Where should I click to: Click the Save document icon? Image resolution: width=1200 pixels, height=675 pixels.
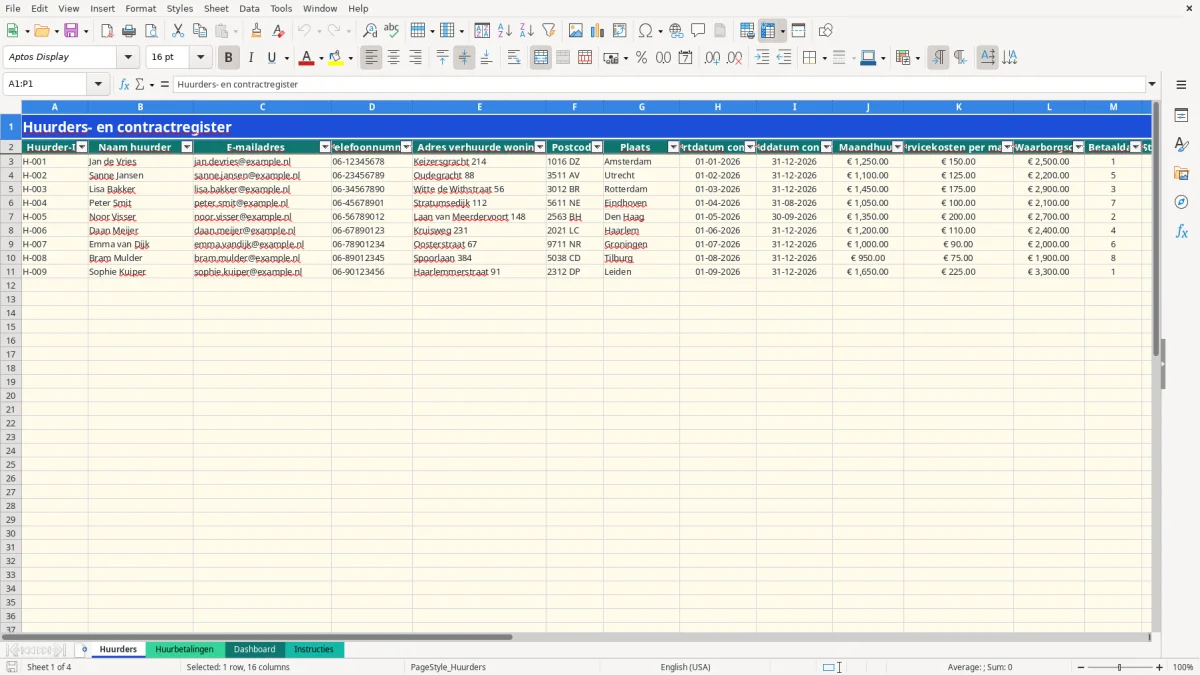(71, 31)
